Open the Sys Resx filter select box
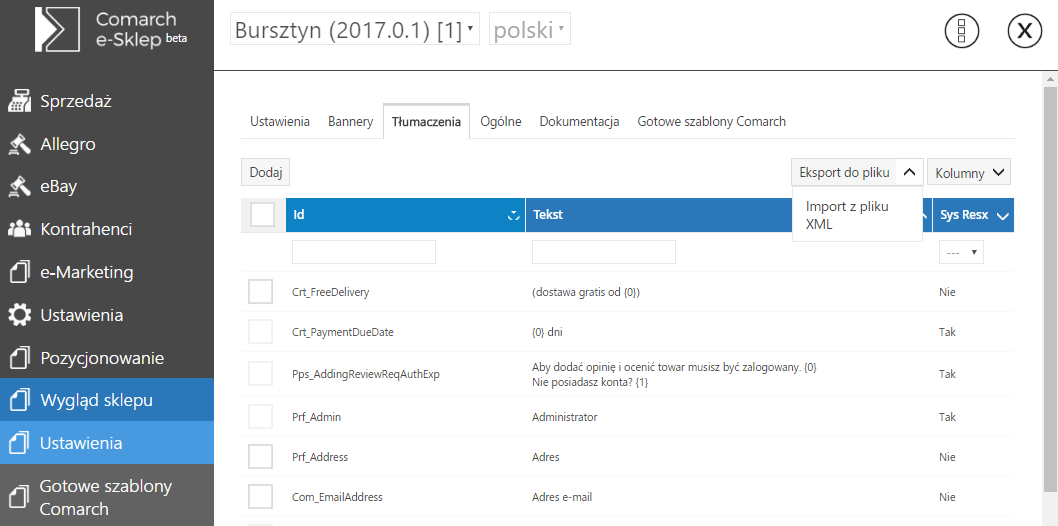 click(x=962, y=252)
